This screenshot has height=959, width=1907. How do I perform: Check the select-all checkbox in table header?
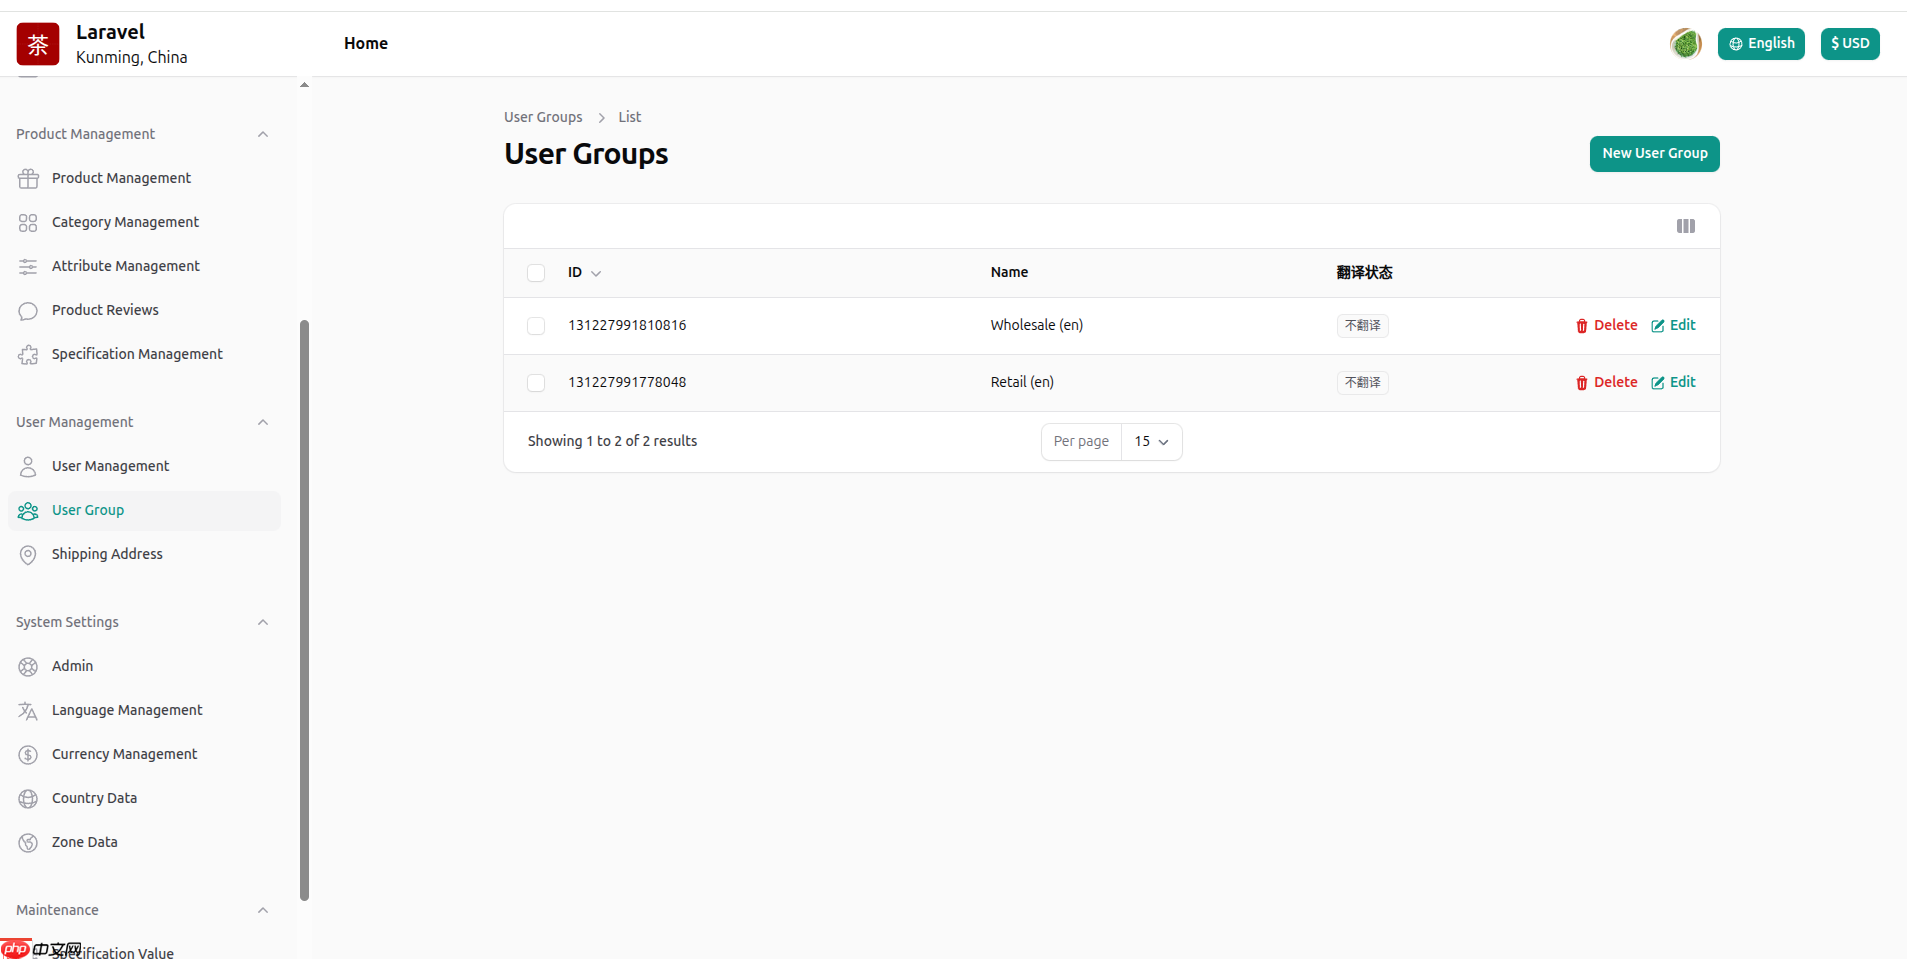pos(536,273)
